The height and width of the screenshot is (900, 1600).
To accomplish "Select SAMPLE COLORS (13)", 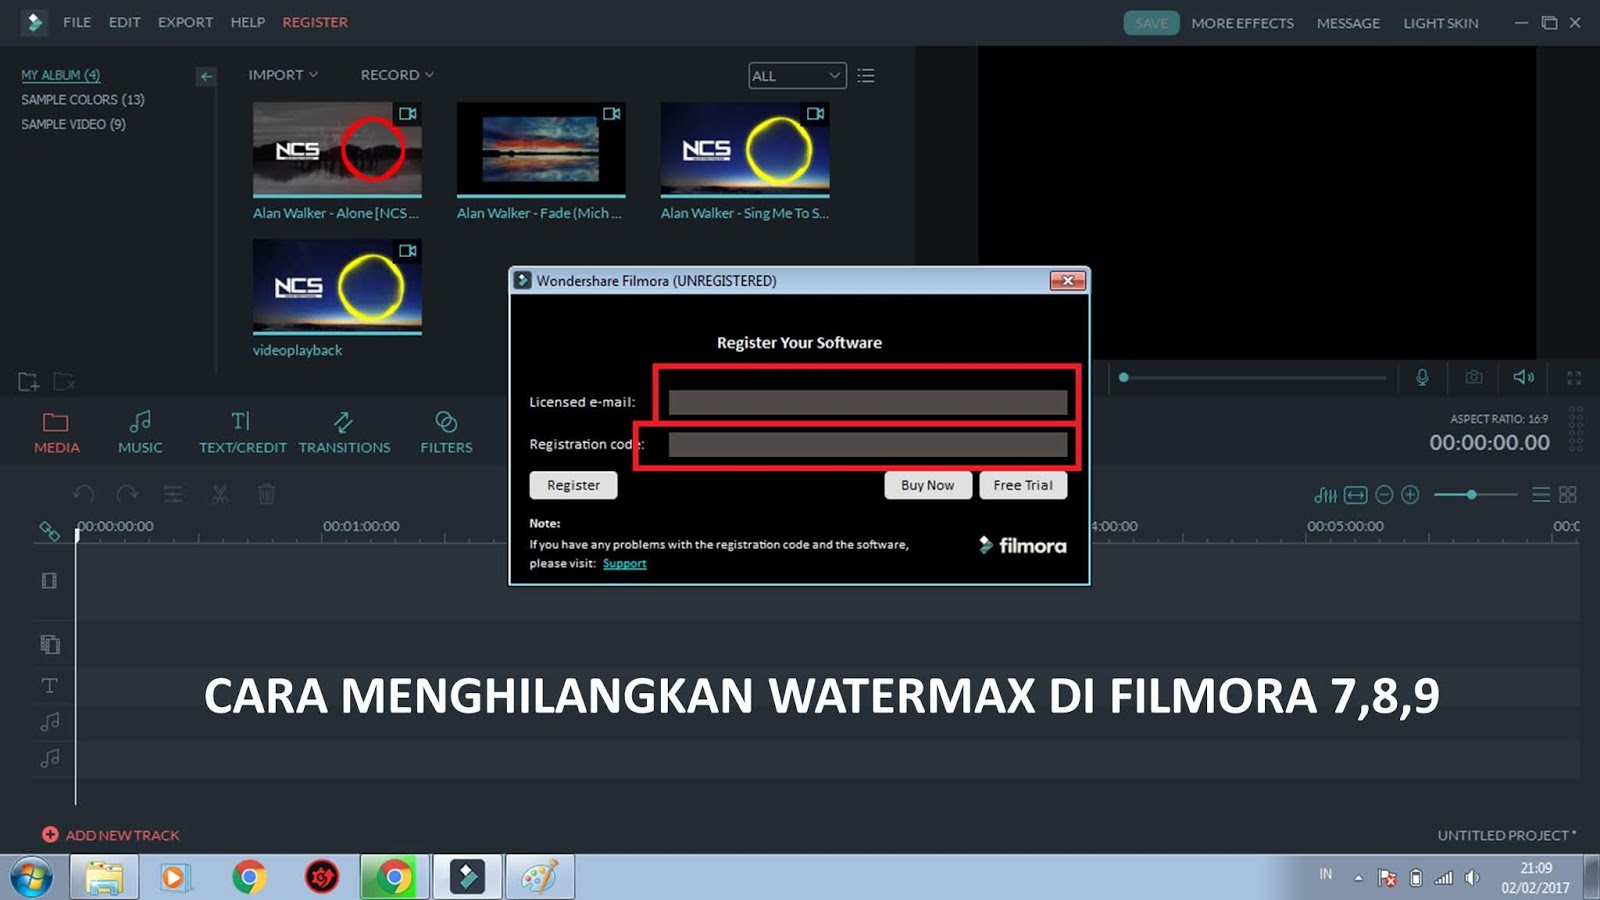I will (x=83, y=99).
